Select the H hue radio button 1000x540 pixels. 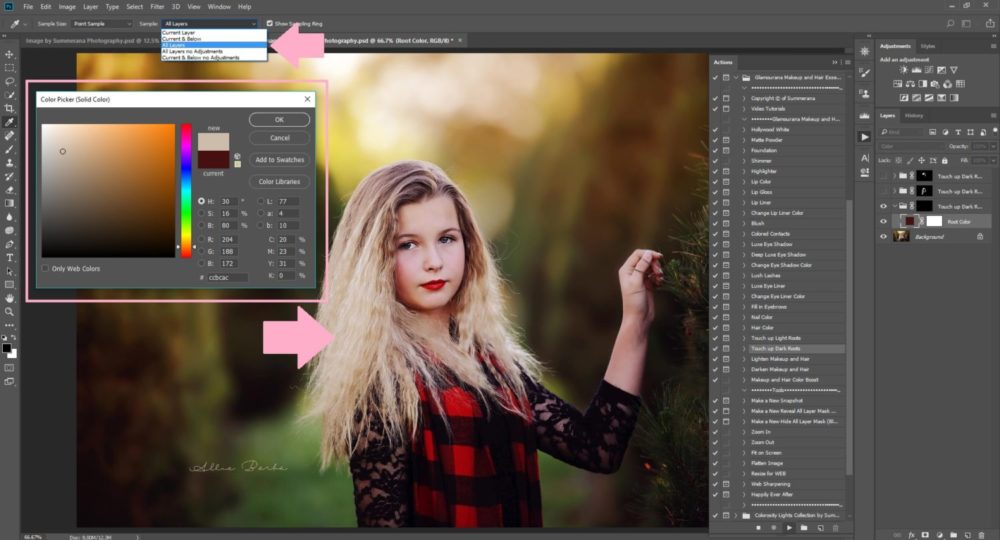point(202,201)
